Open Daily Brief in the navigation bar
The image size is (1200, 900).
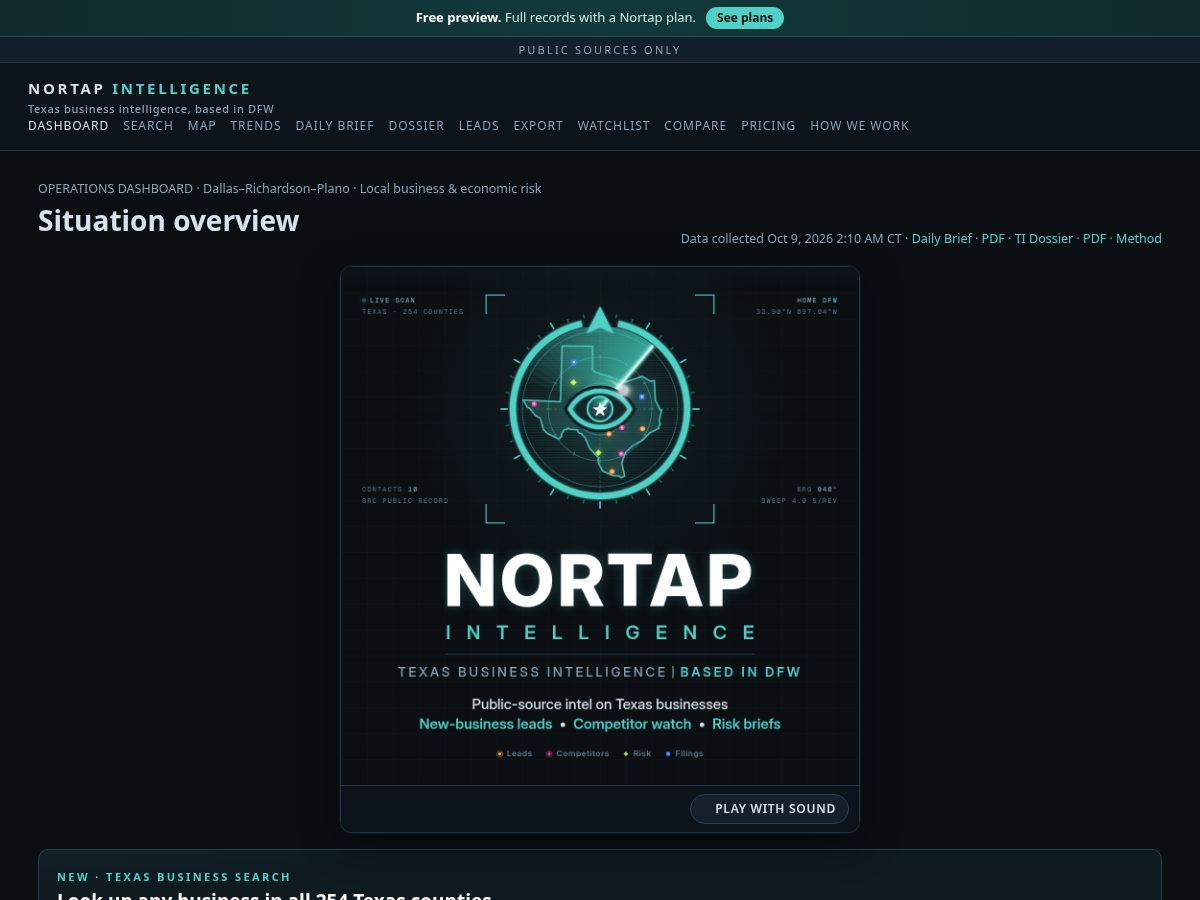point(335,126)
